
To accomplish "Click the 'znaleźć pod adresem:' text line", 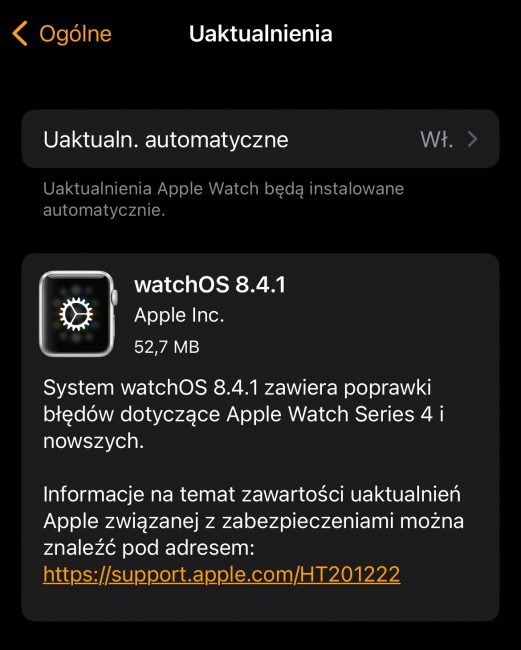I will [149, 548].
